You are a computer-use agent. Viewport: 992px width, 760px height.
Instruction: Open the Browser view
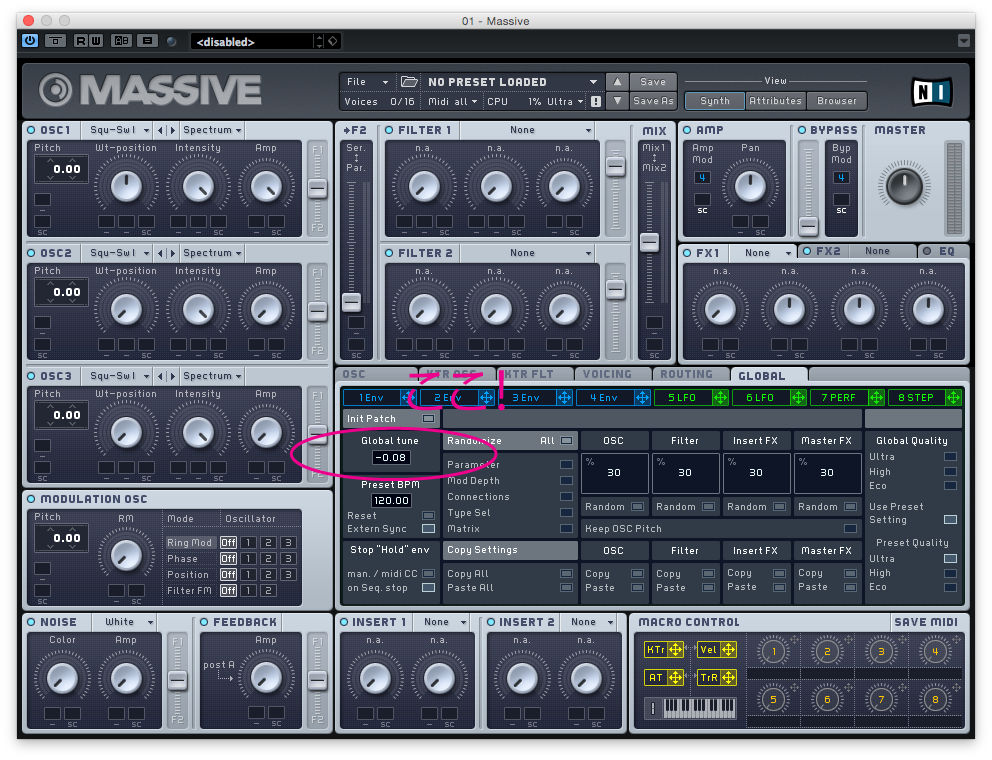pyautogui.click(x=836, y=101)
